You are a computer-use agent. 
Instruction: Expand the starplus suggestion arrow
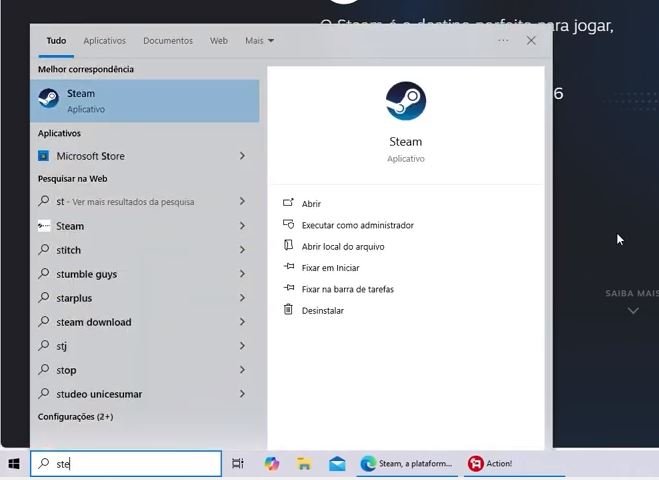243,298
